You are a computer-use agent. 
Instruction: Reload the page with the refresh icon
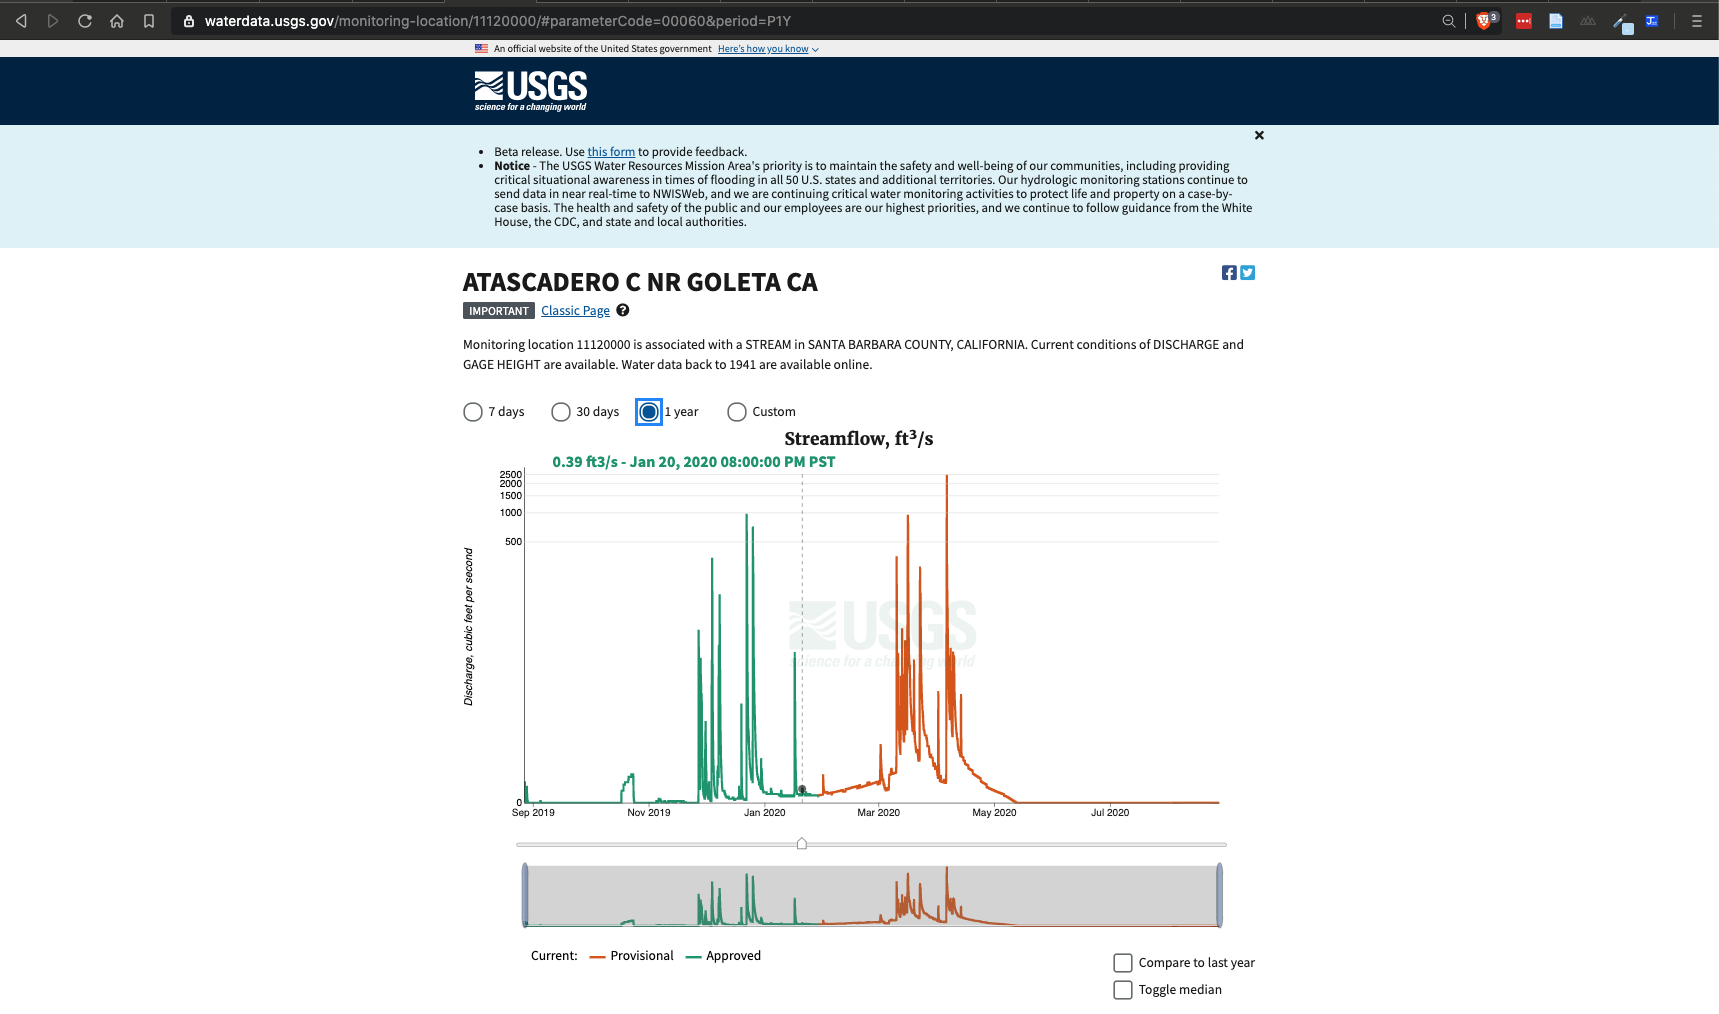click(x=85, y=21)
